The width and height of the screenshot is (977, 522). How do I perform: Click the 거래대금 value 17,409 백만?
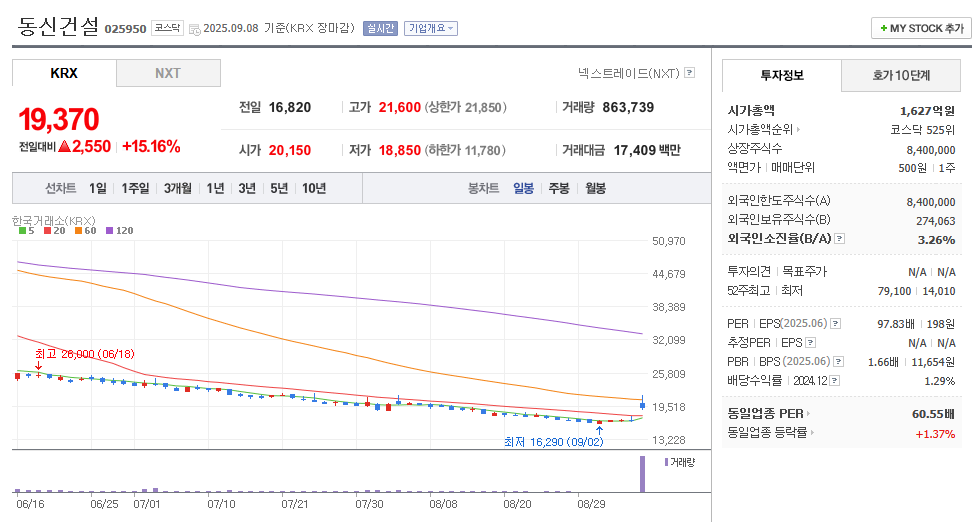(647, 150)
